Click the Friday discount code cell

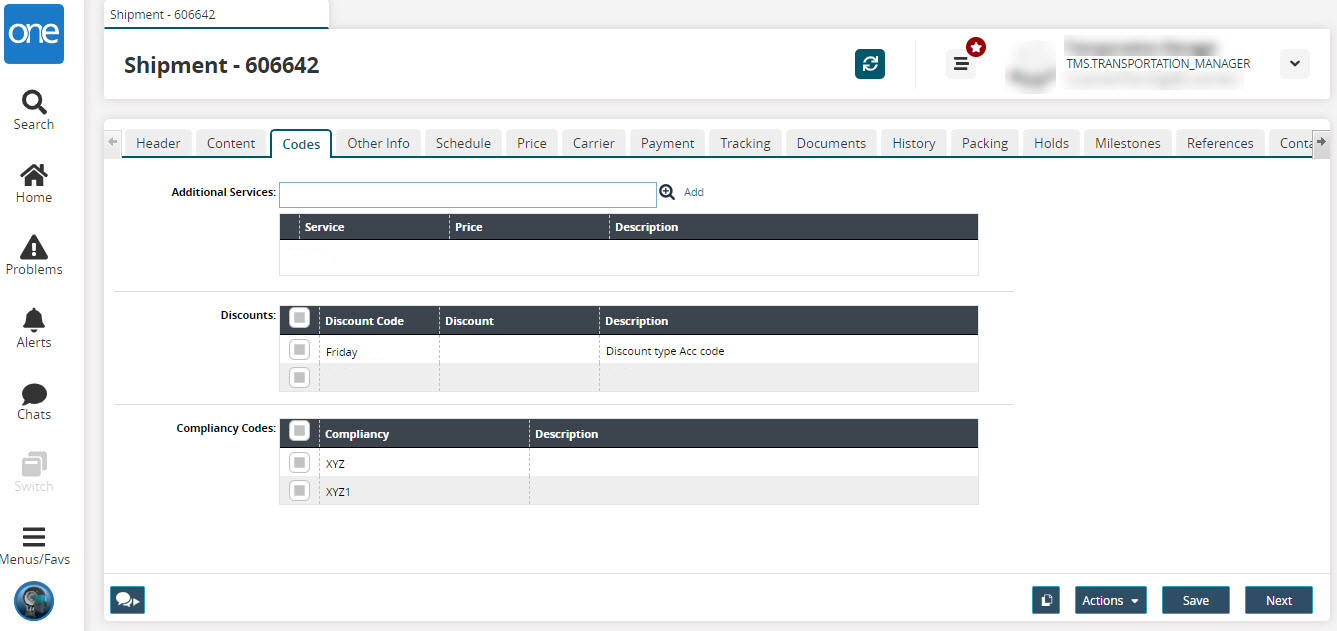click(379, 352)
